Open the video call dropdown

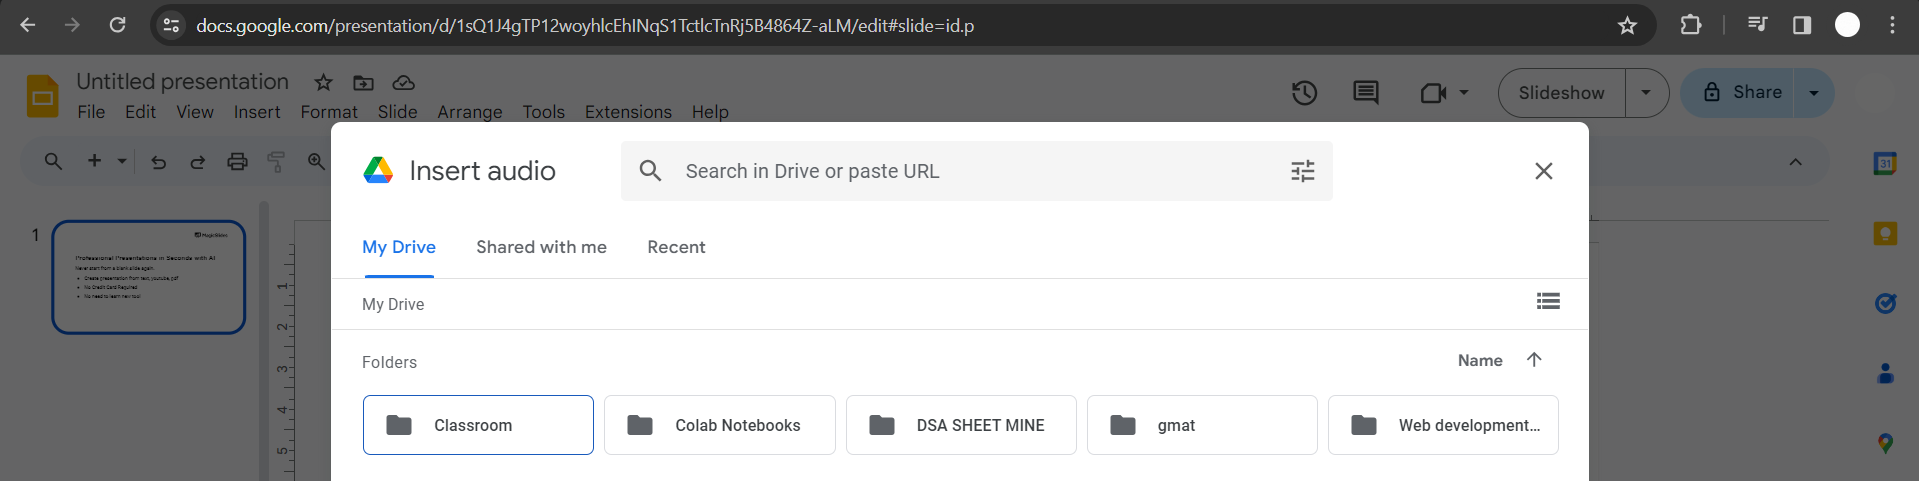1444,93
